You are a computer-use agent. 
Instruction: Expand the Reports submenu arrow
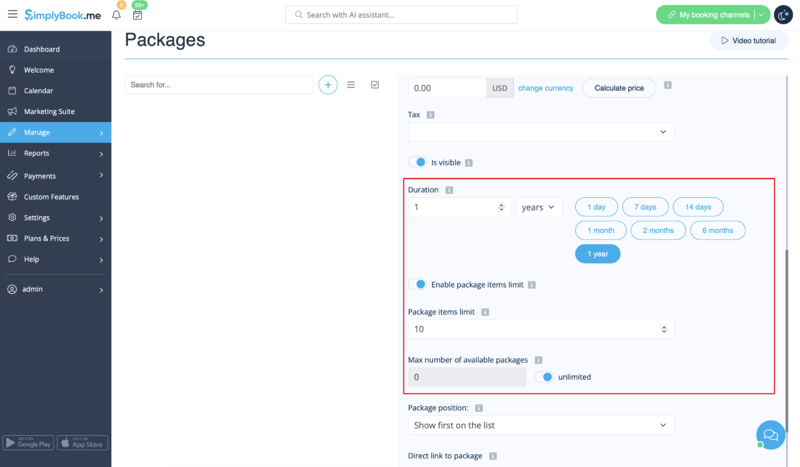point(101,154)
